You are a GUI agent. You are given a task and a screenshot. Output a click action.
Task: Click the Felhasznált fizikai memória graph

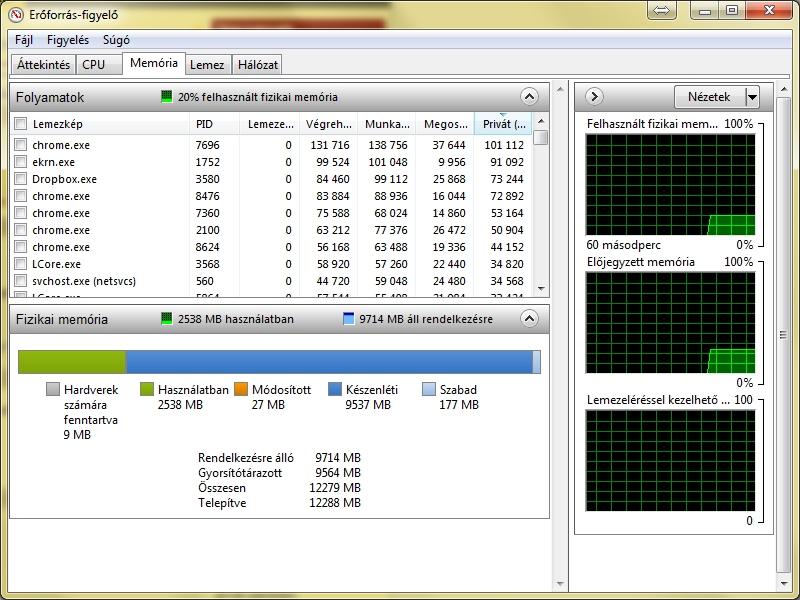click(670, 185)
